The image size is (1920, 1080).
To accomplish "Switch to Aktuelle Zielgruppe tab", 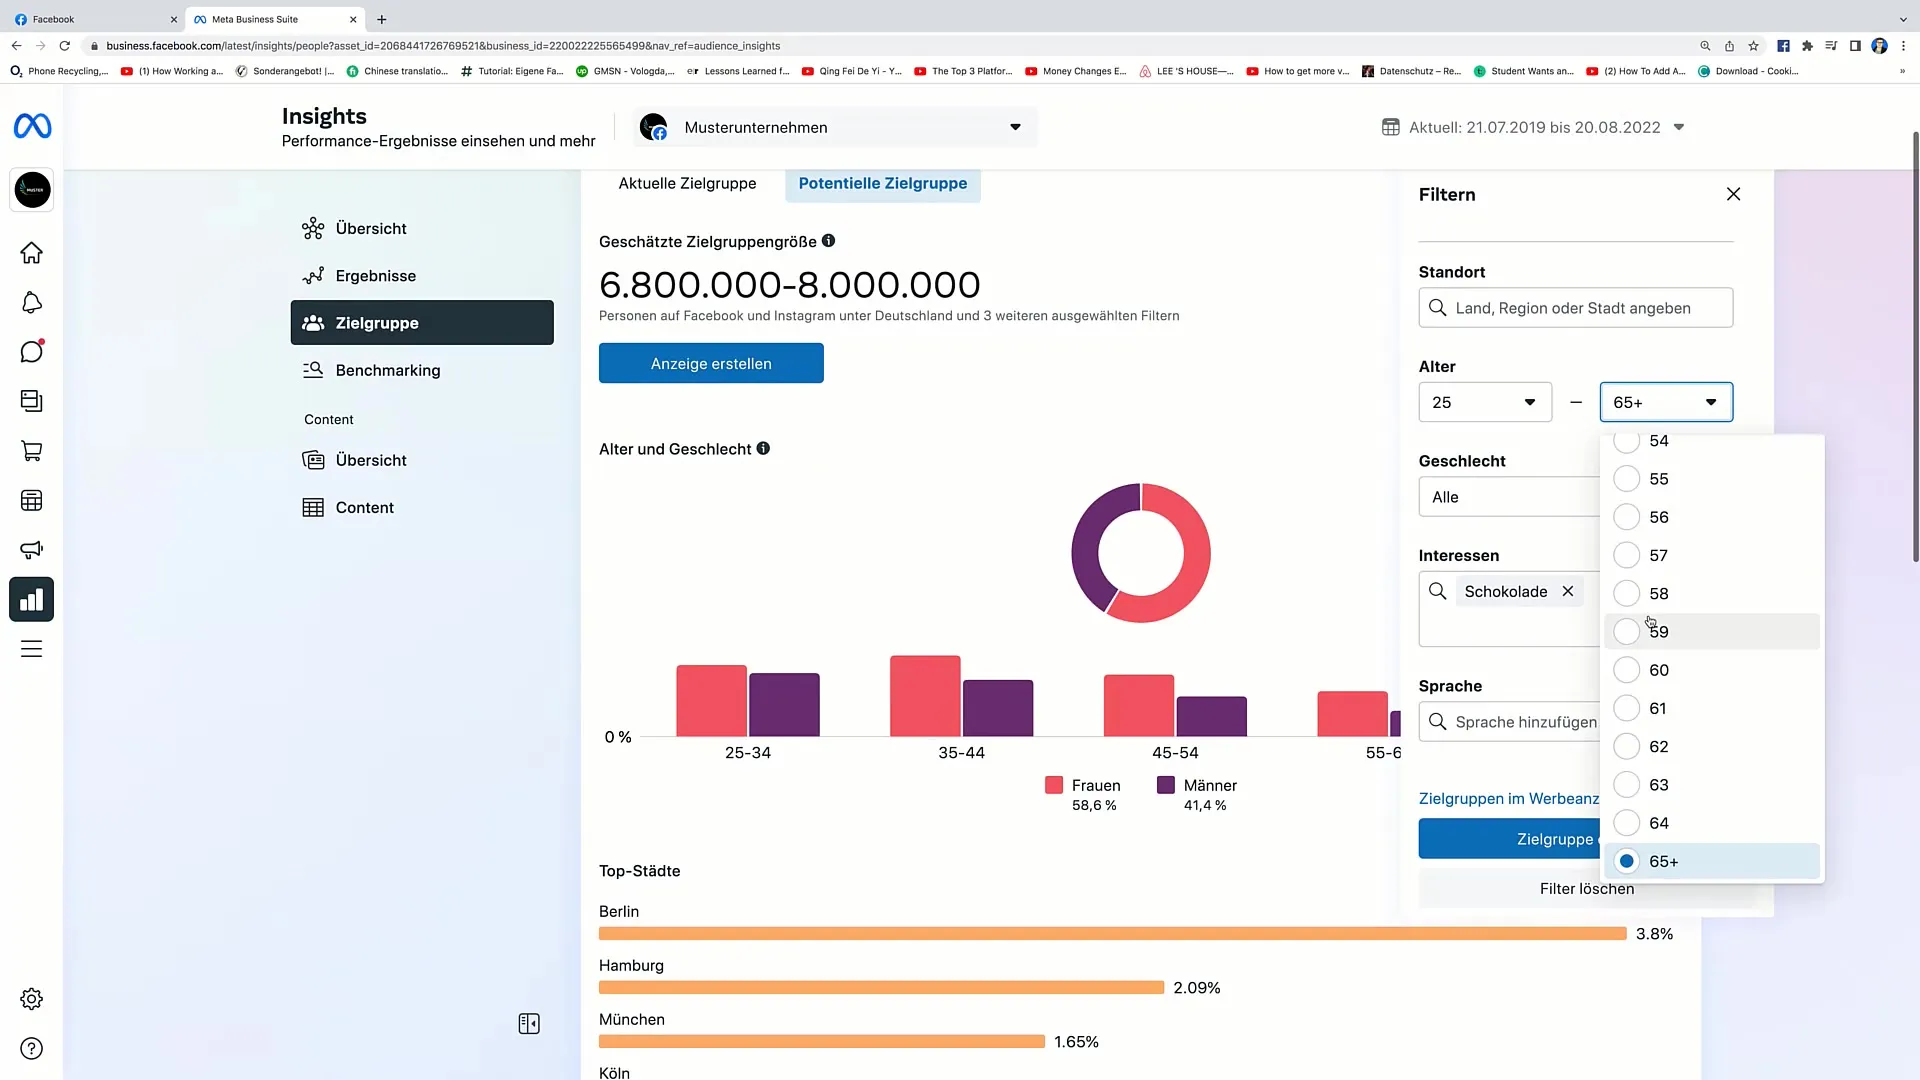I will 687,182.
